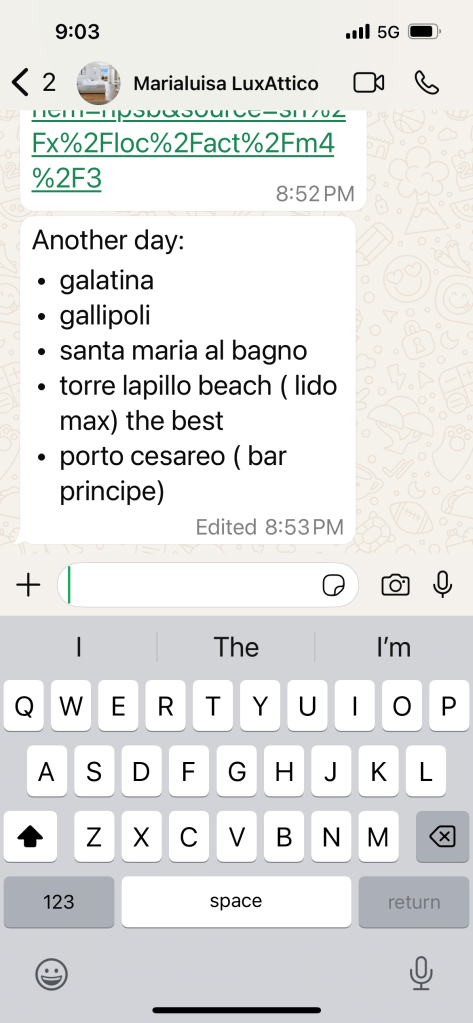This screenshot has height=1023, width=473.
Task: Tap Marialuisa's profile picture
Action: [x=99, y=83]
